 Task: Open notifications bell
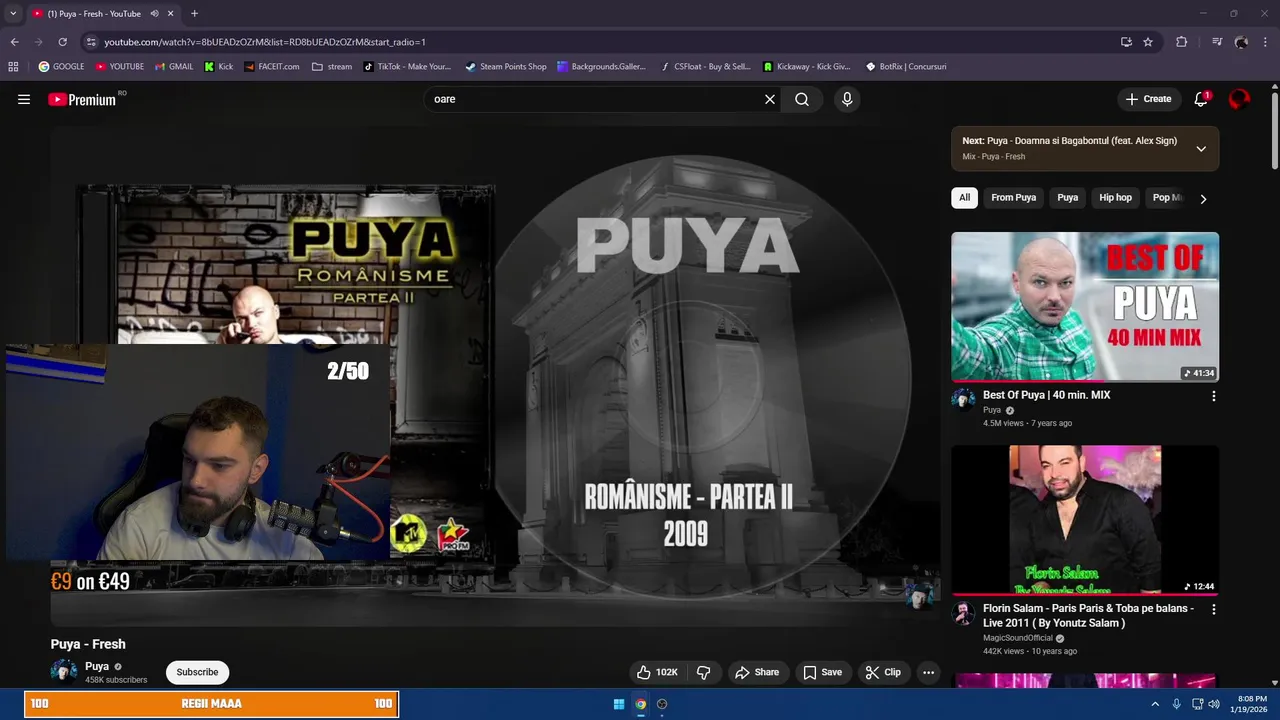point(1201,99)
